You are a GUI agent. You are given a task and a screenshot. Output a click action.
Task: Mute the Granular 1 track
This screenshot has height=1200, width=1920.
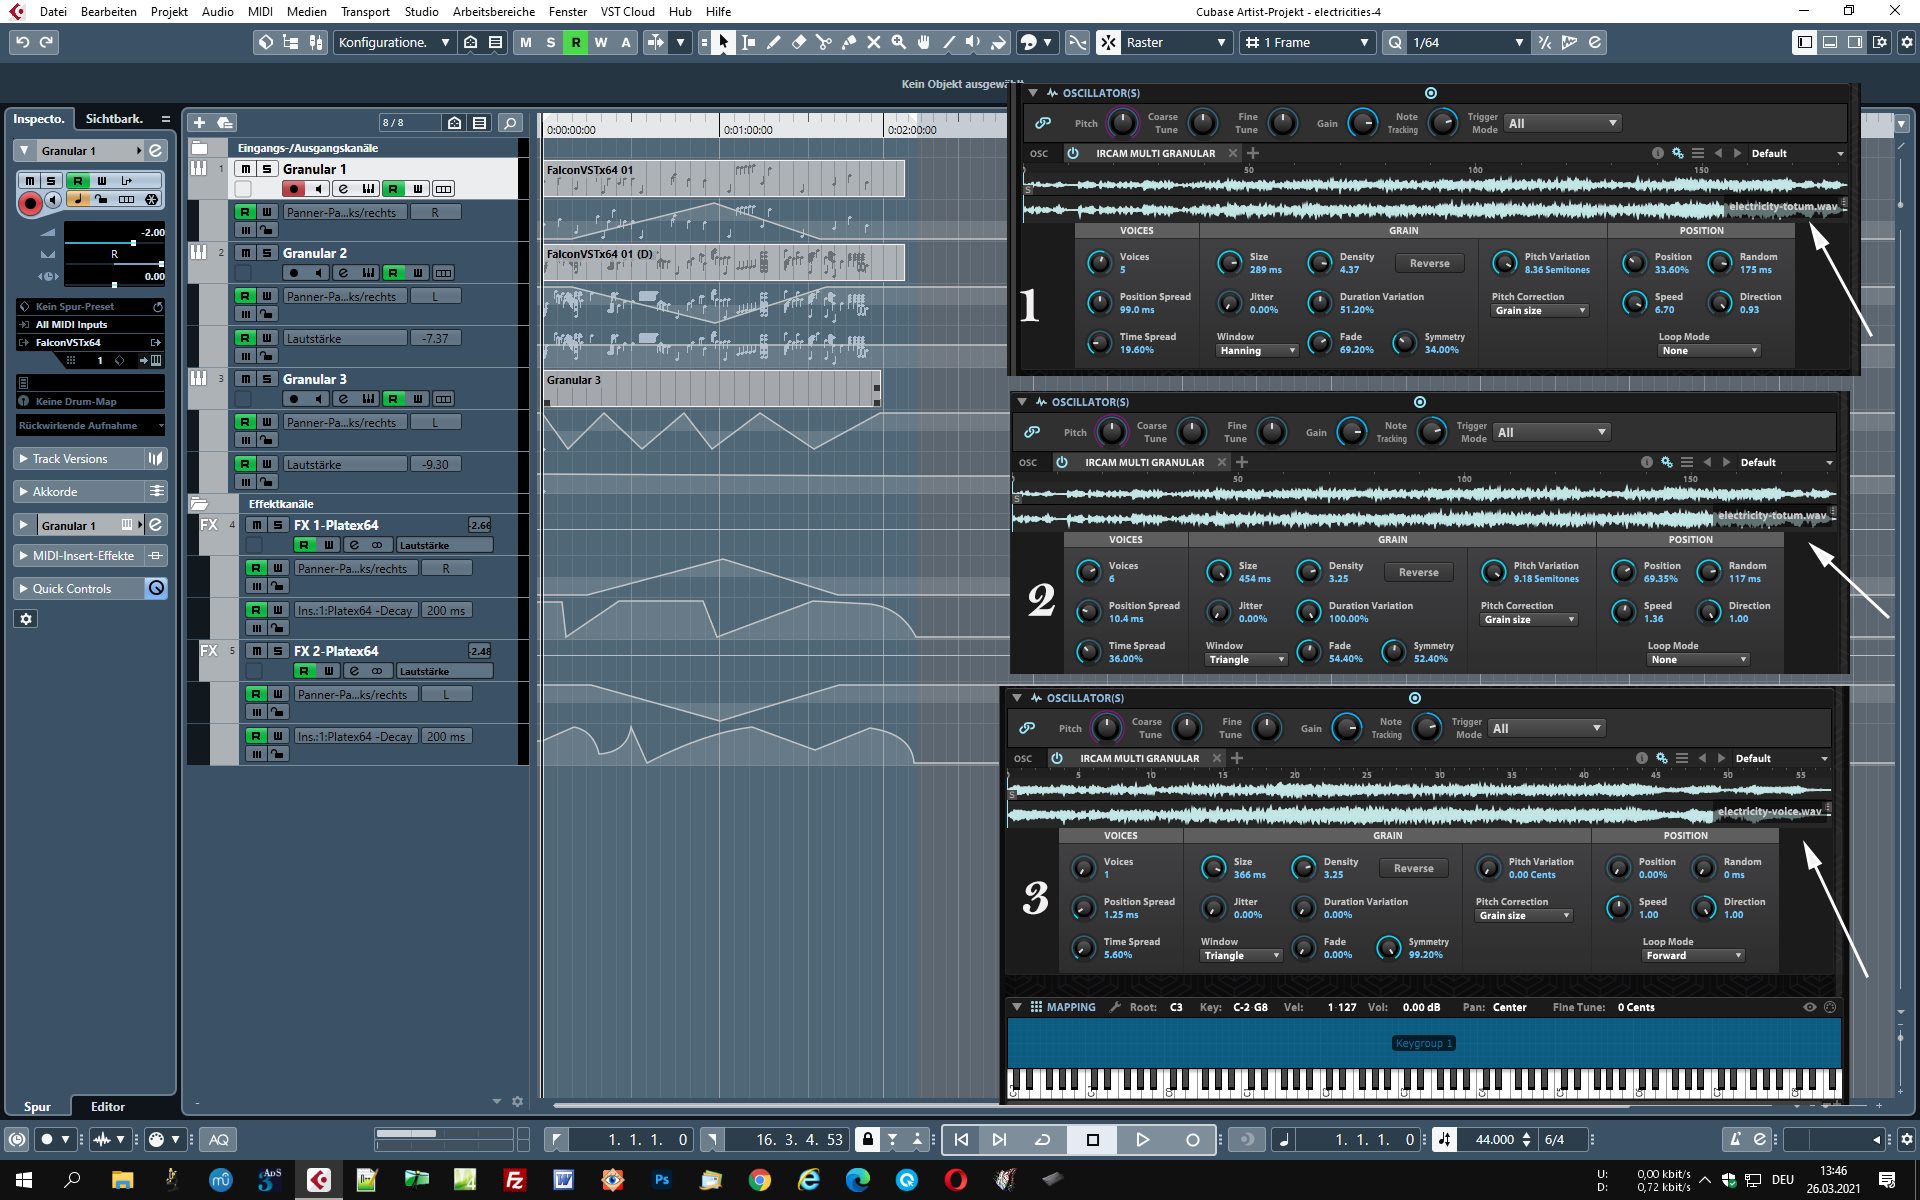pos(246,169)
